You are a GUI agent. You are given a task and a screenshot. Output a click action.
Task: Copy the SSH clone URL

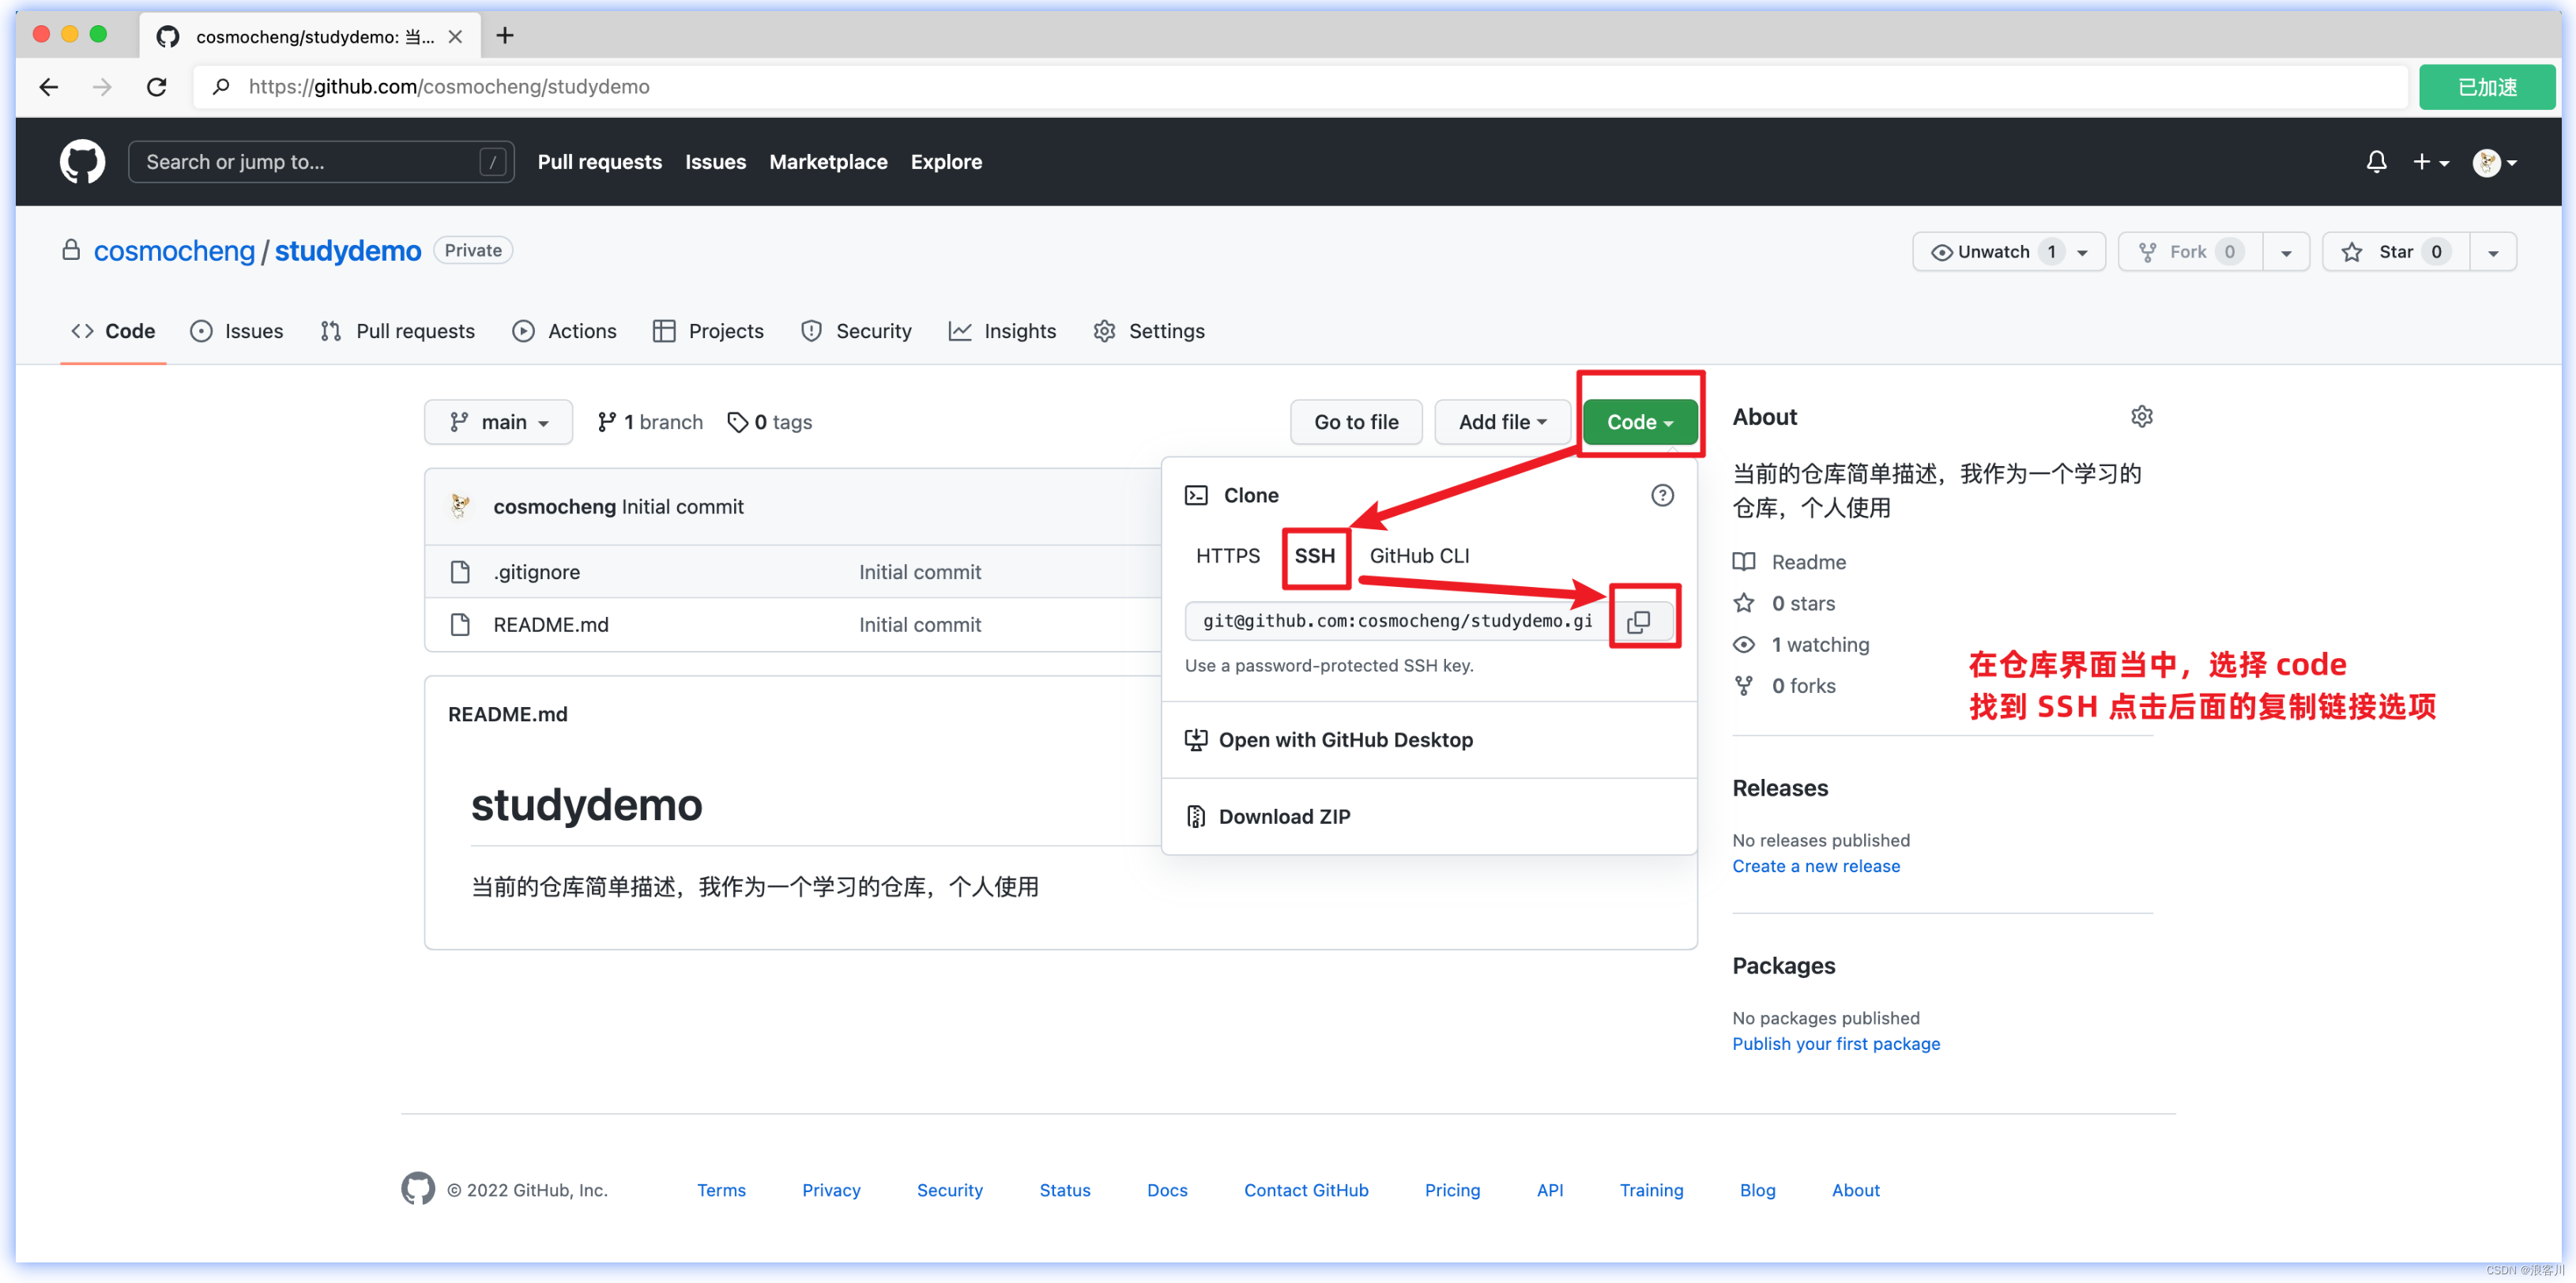[x=1638, y=621]
